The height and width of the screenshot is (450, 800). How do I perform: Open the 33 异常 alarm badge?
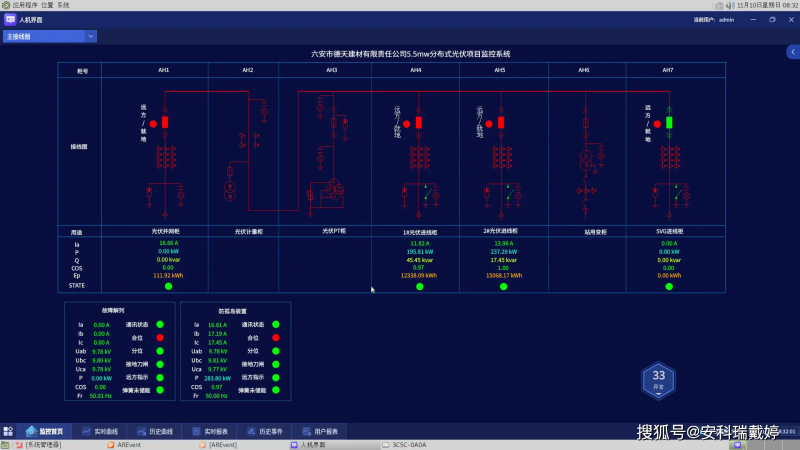658,380
